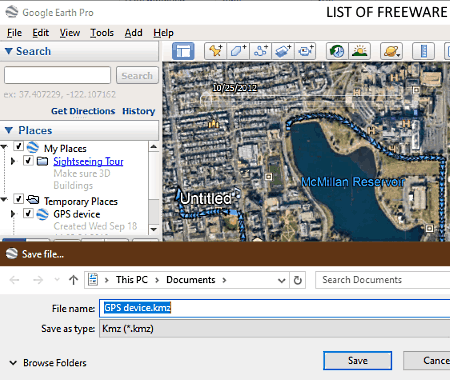Uncheck the GPS device checkbox
The height and width of the screenshot is (380, 450).
(28, 213)
